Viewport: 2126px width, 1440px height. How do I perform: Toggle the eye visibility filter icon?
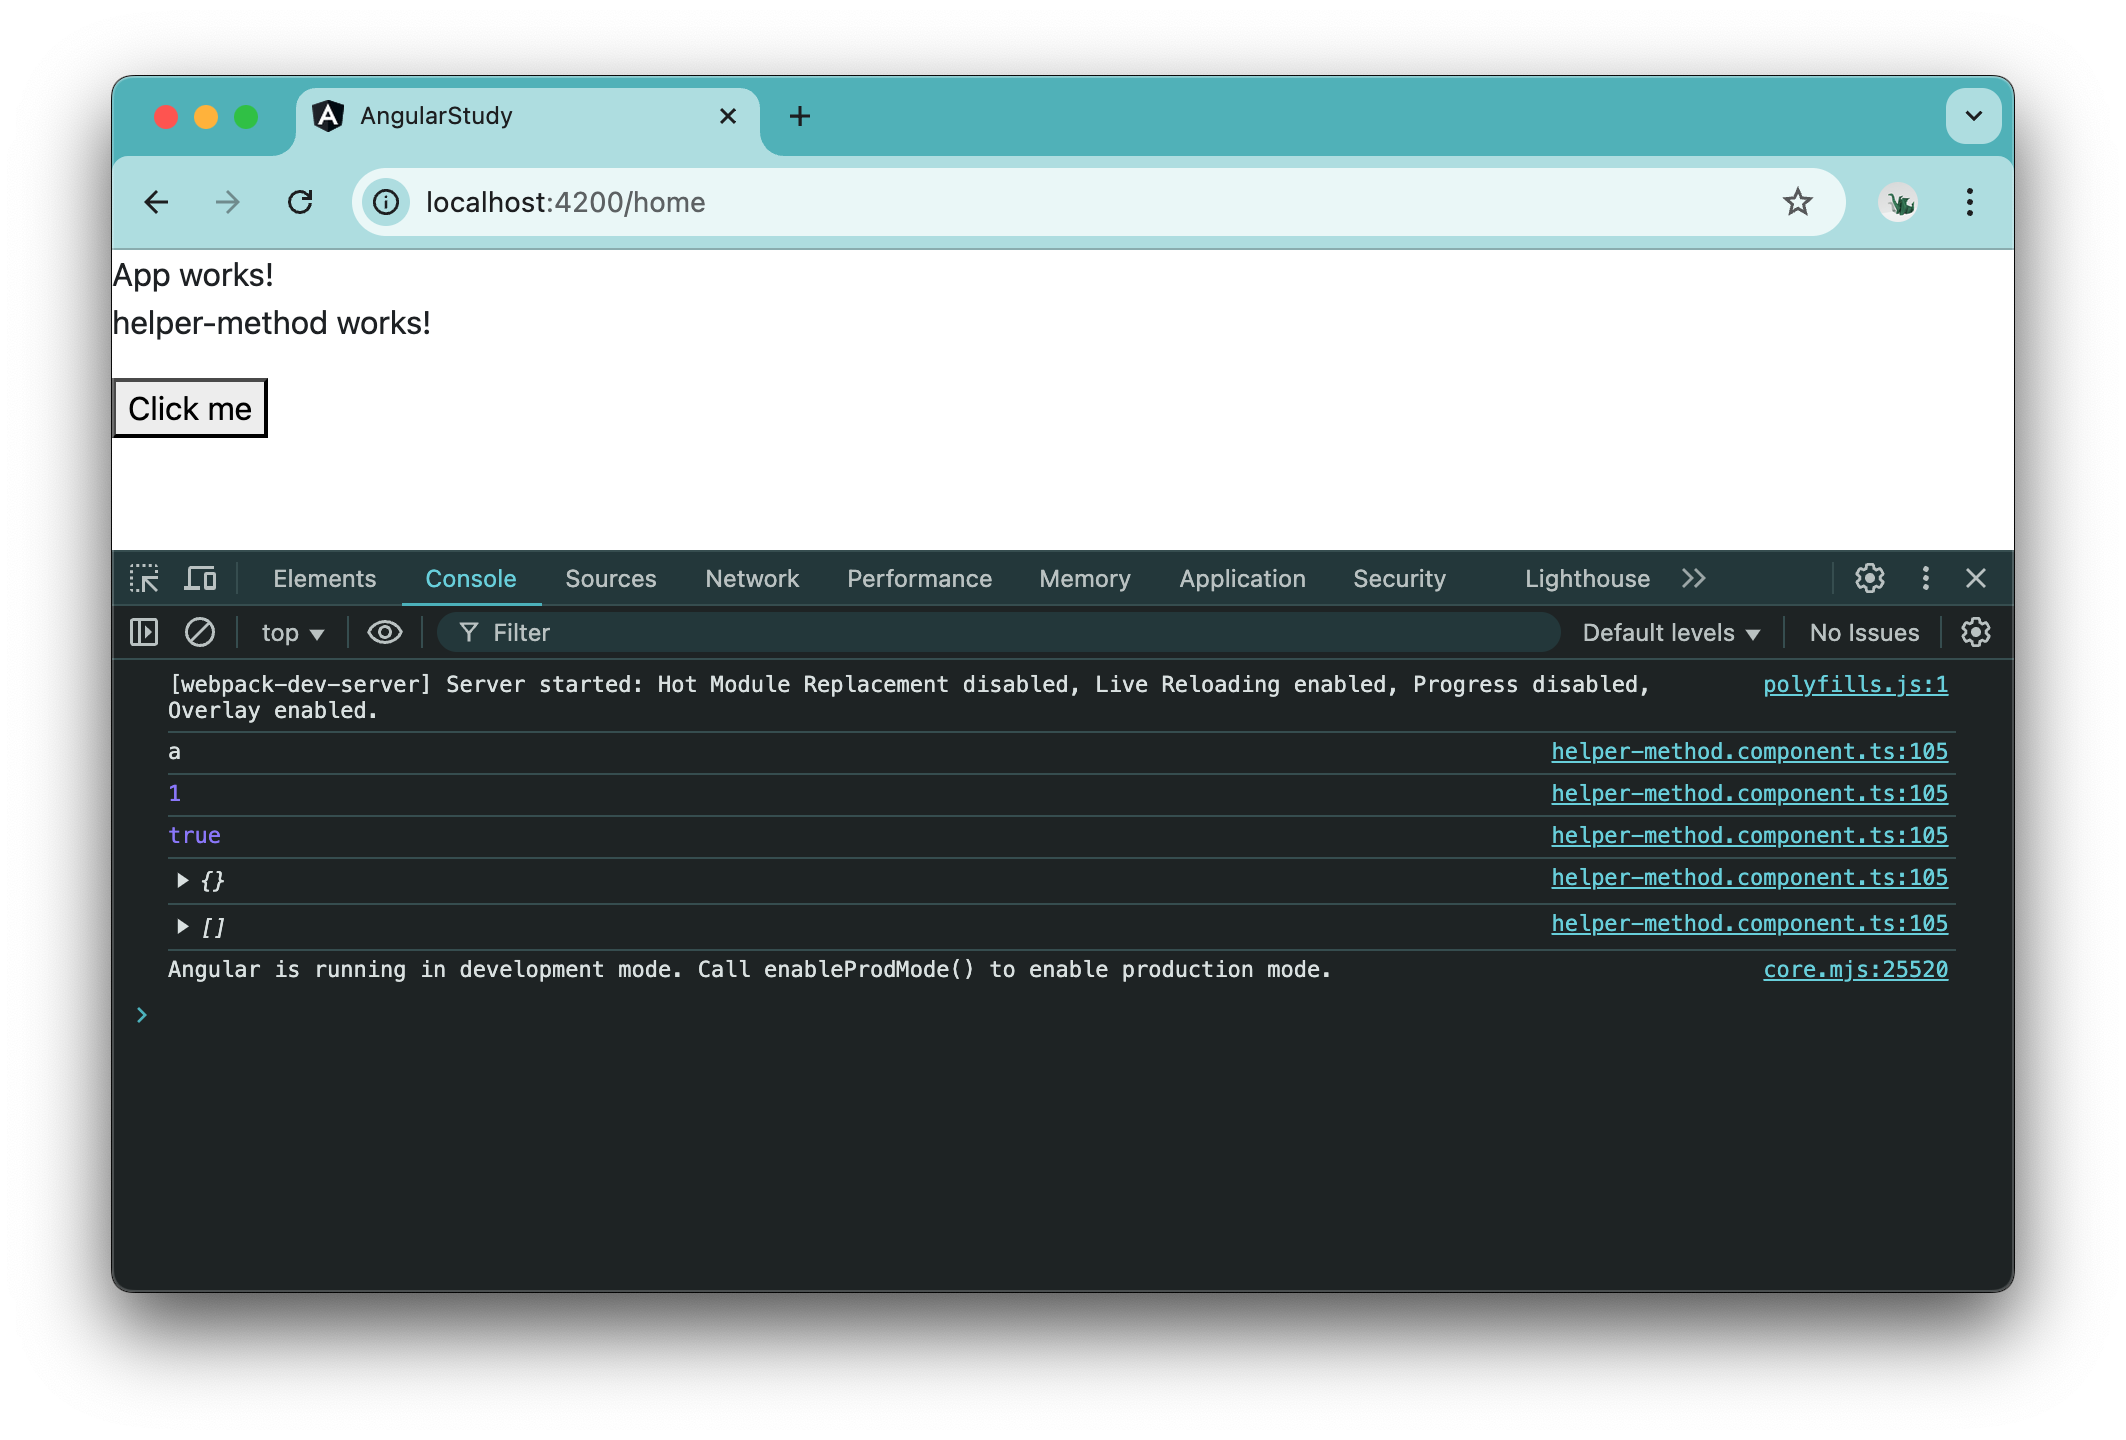pos(382,630)
